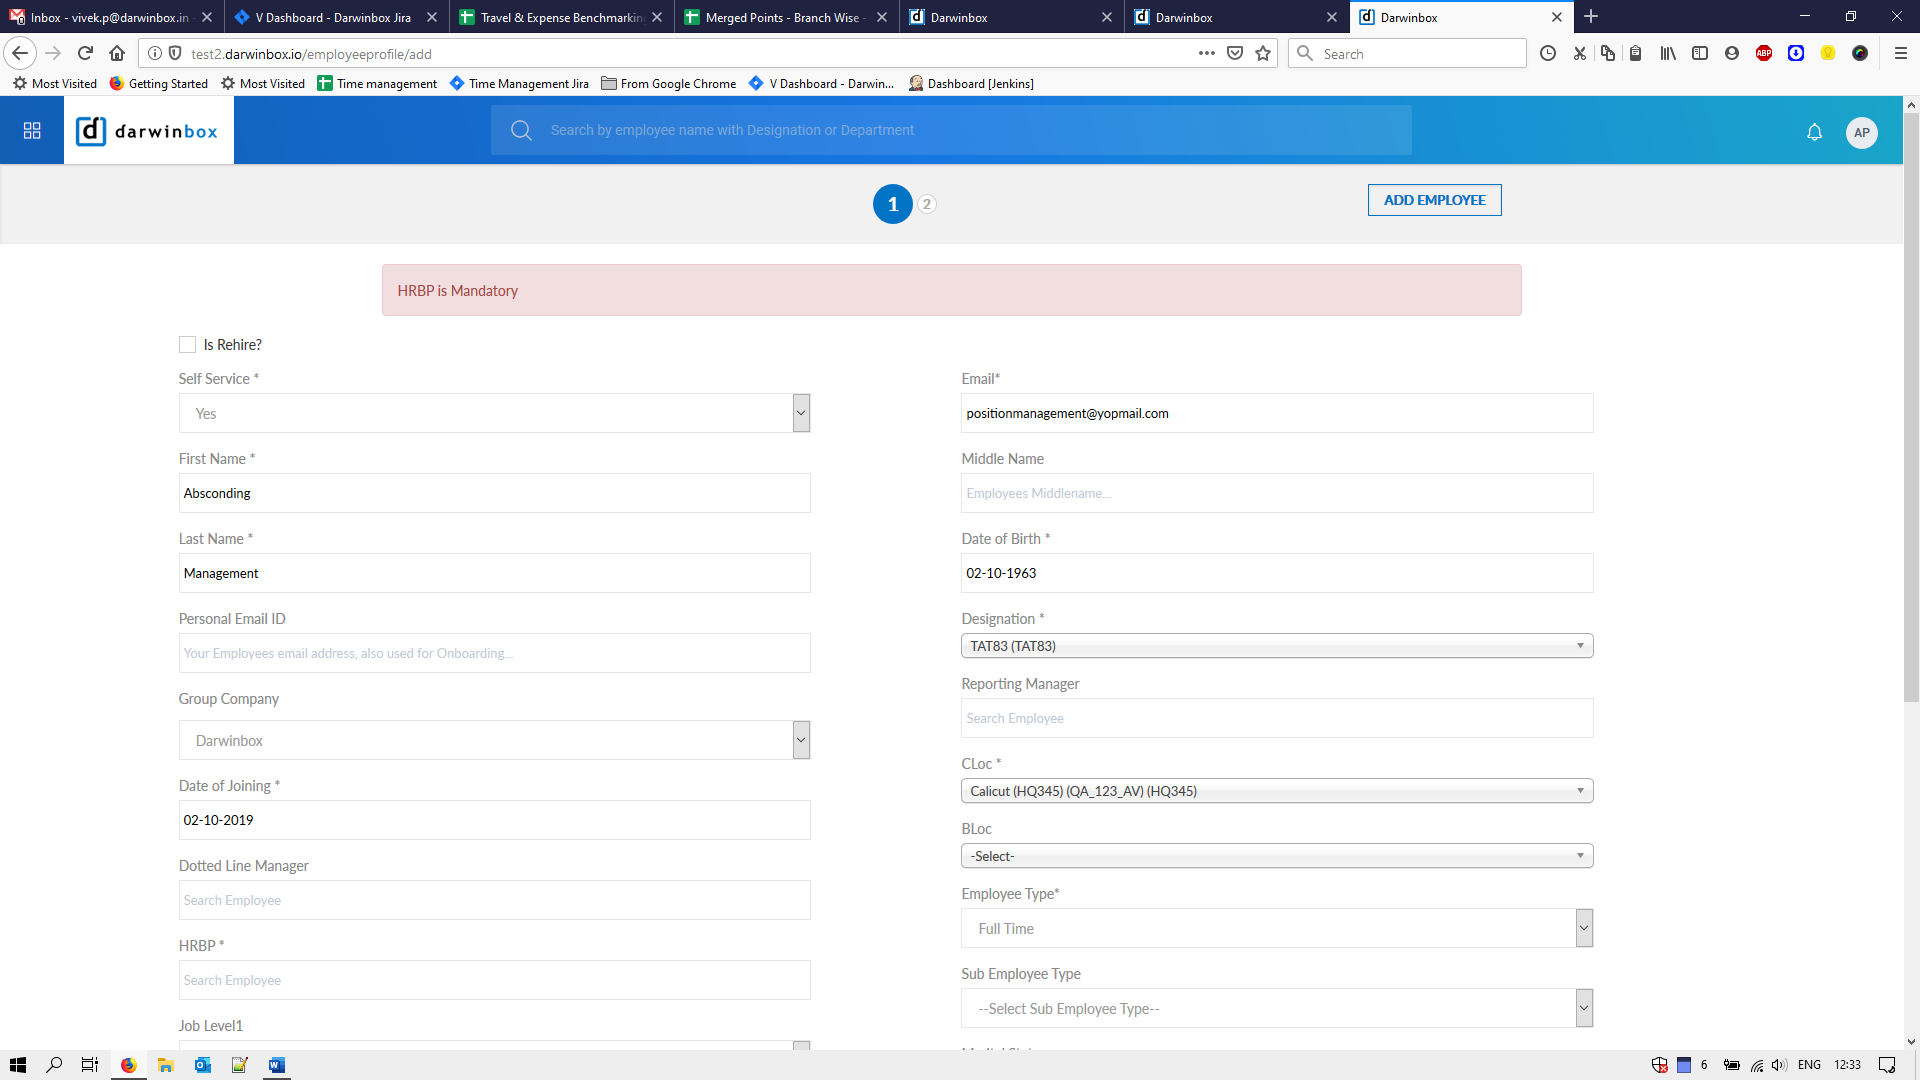Open the BLoc select dropdown

coord(1276,856)
